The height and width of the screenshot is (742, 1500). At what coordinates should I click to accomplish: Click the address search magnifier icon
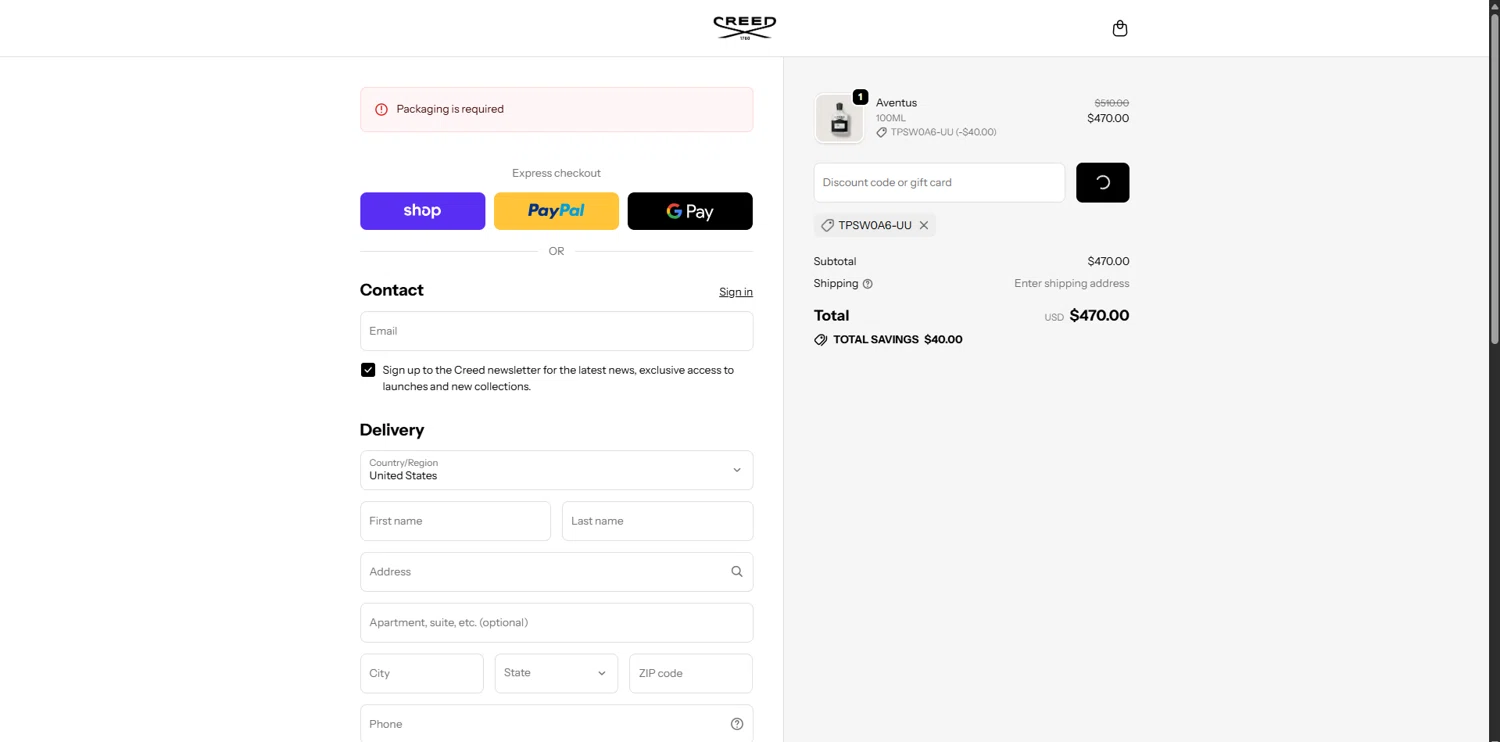pyautogui.click(x=737, y=572)
